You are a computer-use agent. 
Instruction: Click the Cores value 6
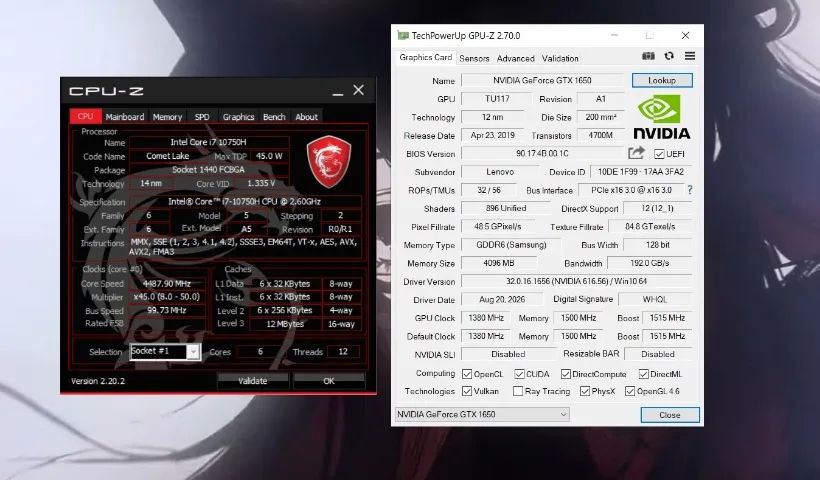260,351
